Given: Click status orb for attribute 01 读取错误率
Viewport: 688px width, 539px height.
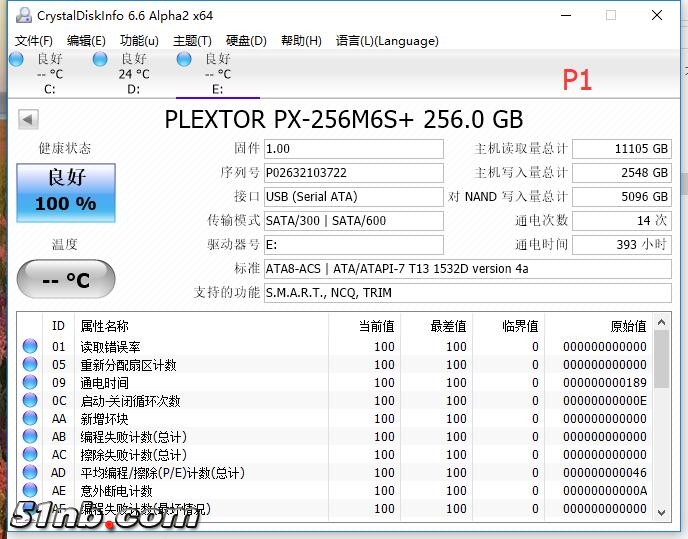Looking at the screenshot, I should 30,347.
